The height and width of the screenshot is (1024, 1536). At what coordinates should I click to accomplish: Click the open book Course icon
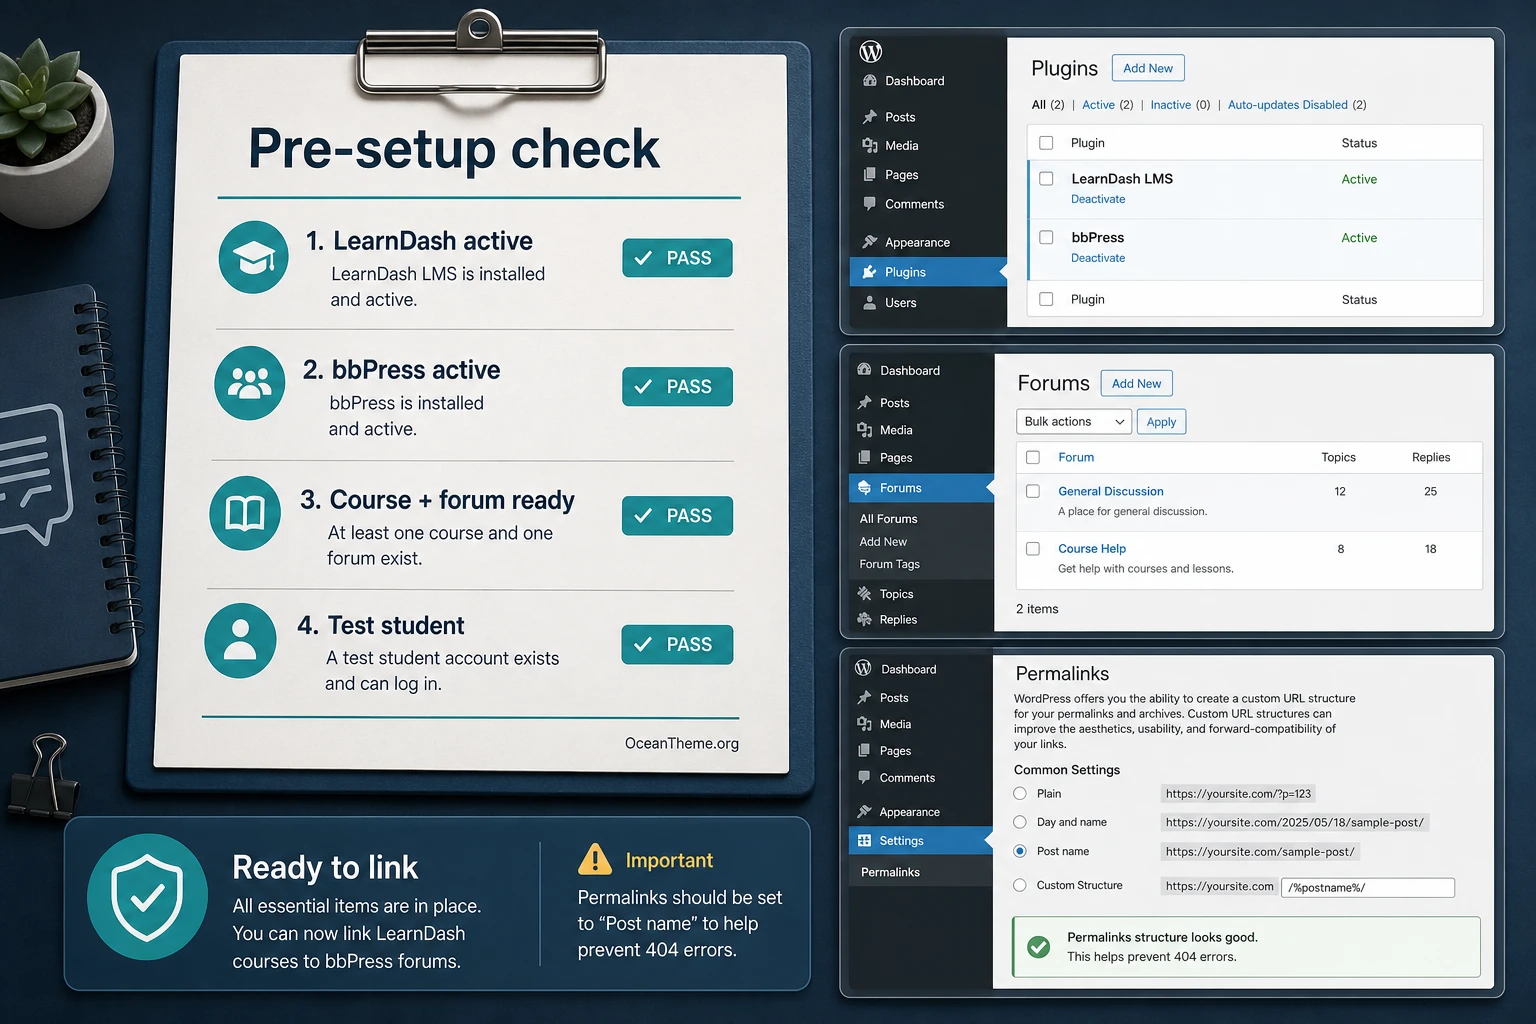245,513
